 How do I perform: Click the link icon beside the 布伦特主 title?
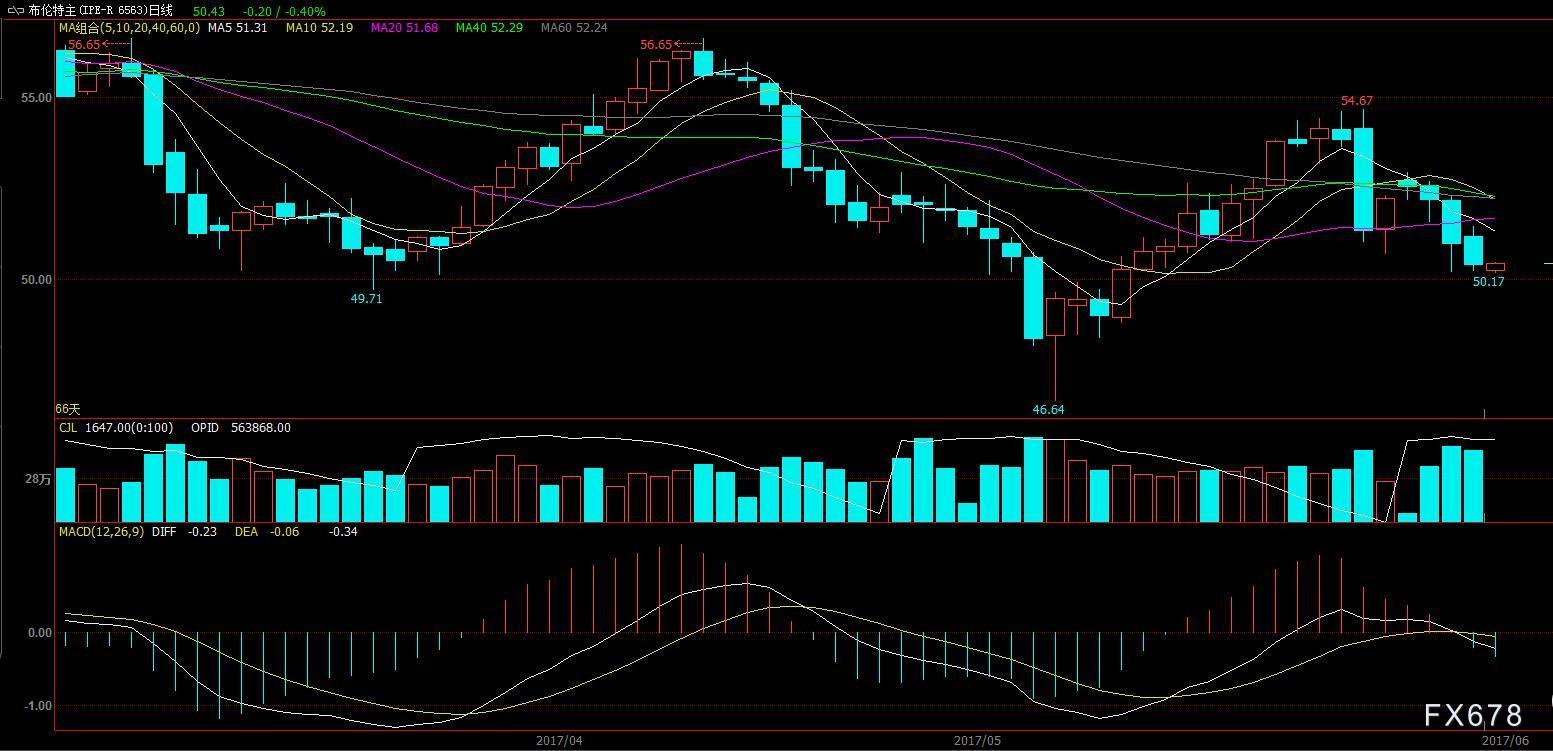14,11
